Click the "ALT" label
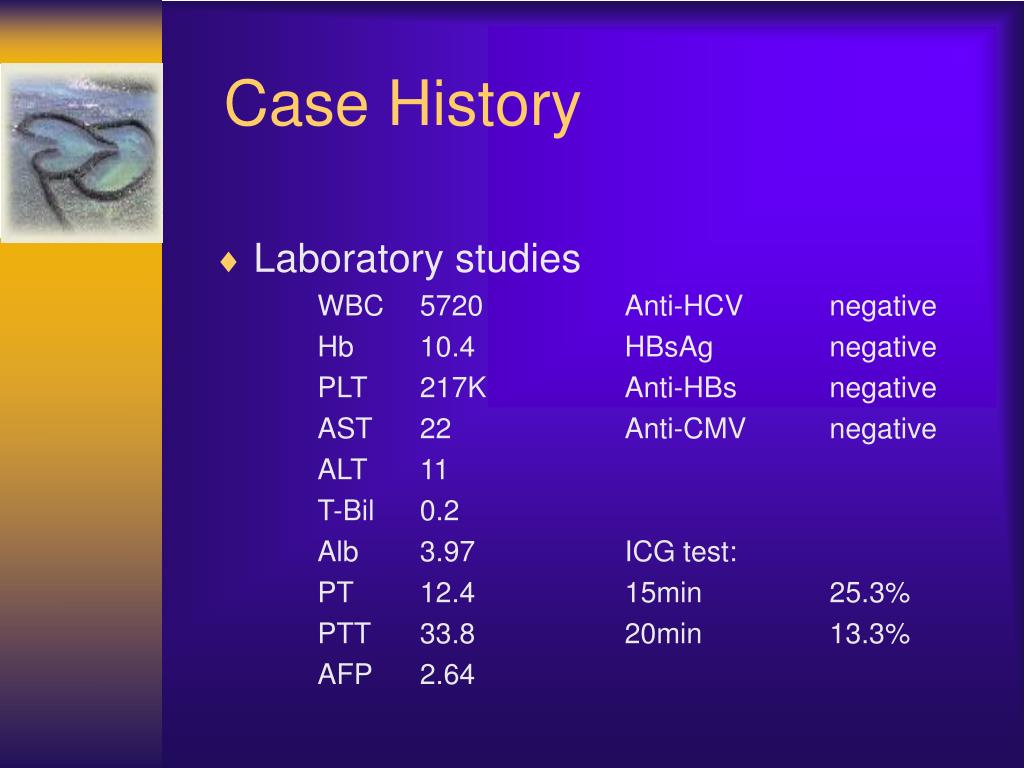1024x768 pixels. click(x=342, y=470)
